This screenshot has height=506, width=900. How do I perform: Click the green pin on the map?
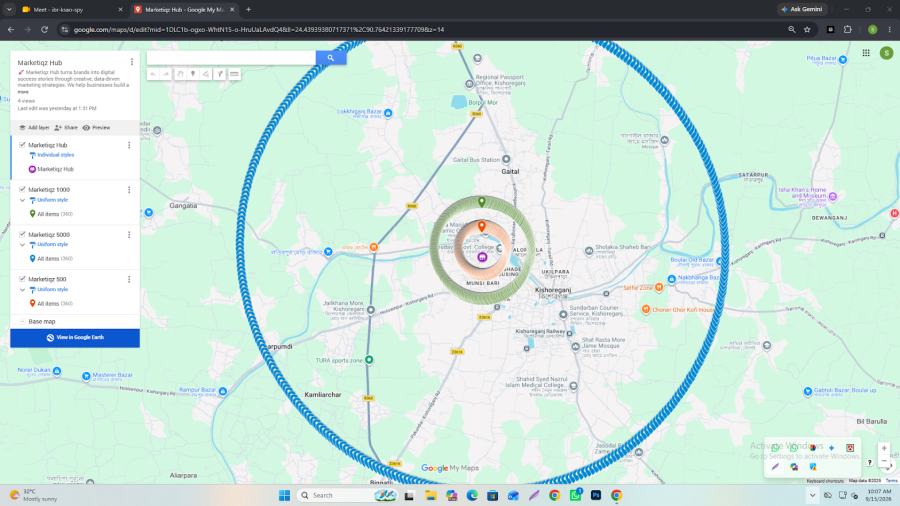coord(482,201)
